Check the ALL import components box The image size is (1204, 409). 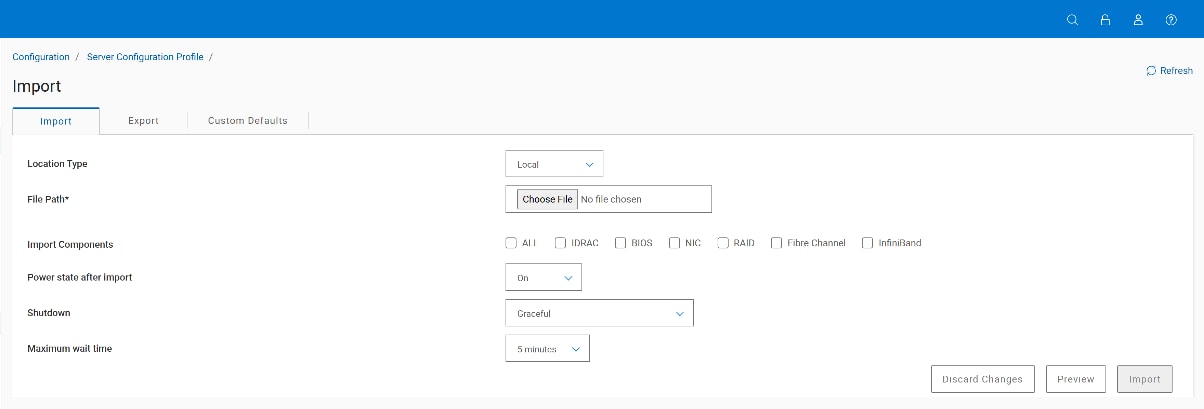pyautogui.click(x=511, y=243)
